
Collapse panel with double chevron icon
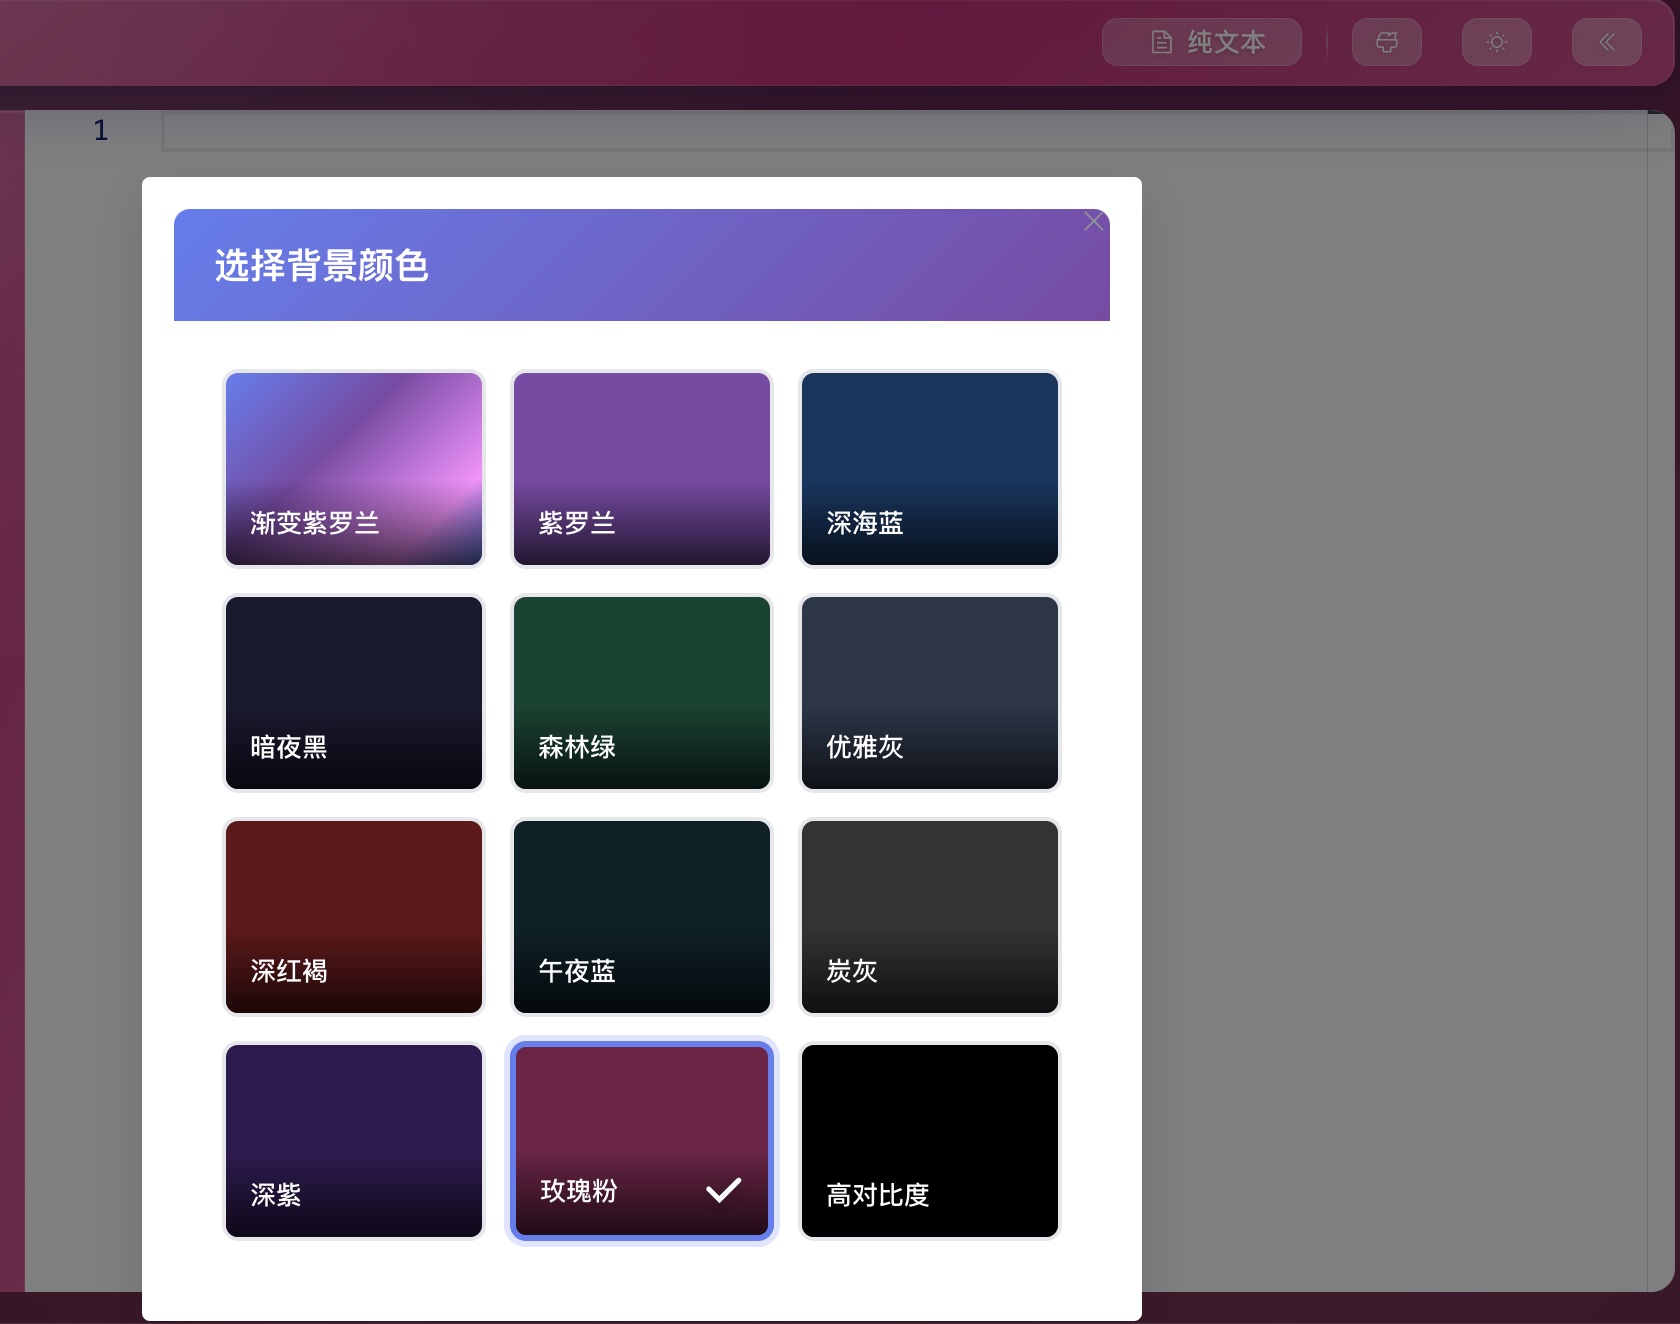pyautogui.click(x=1606, y=42)
